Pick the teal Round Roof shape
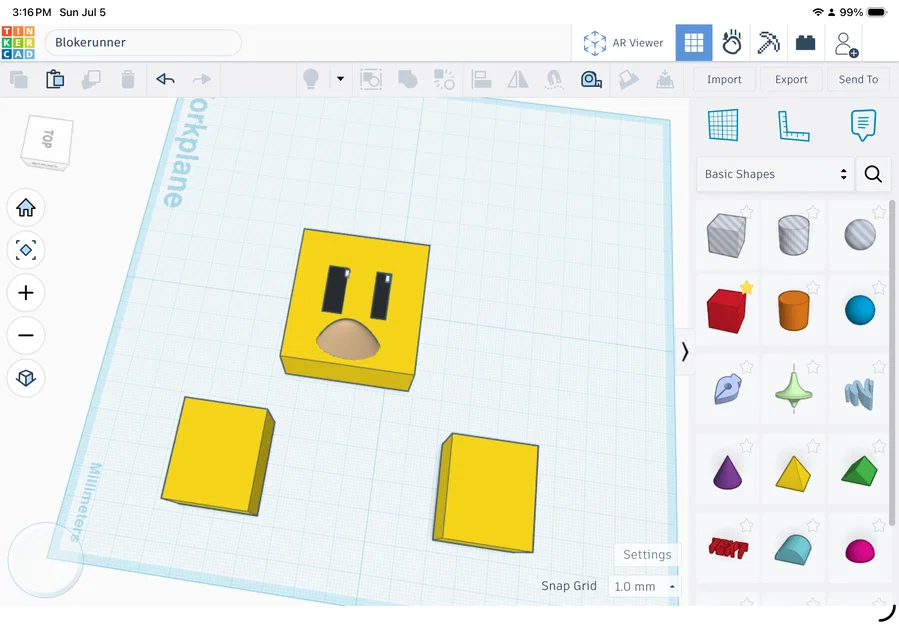 pos(794,550)
